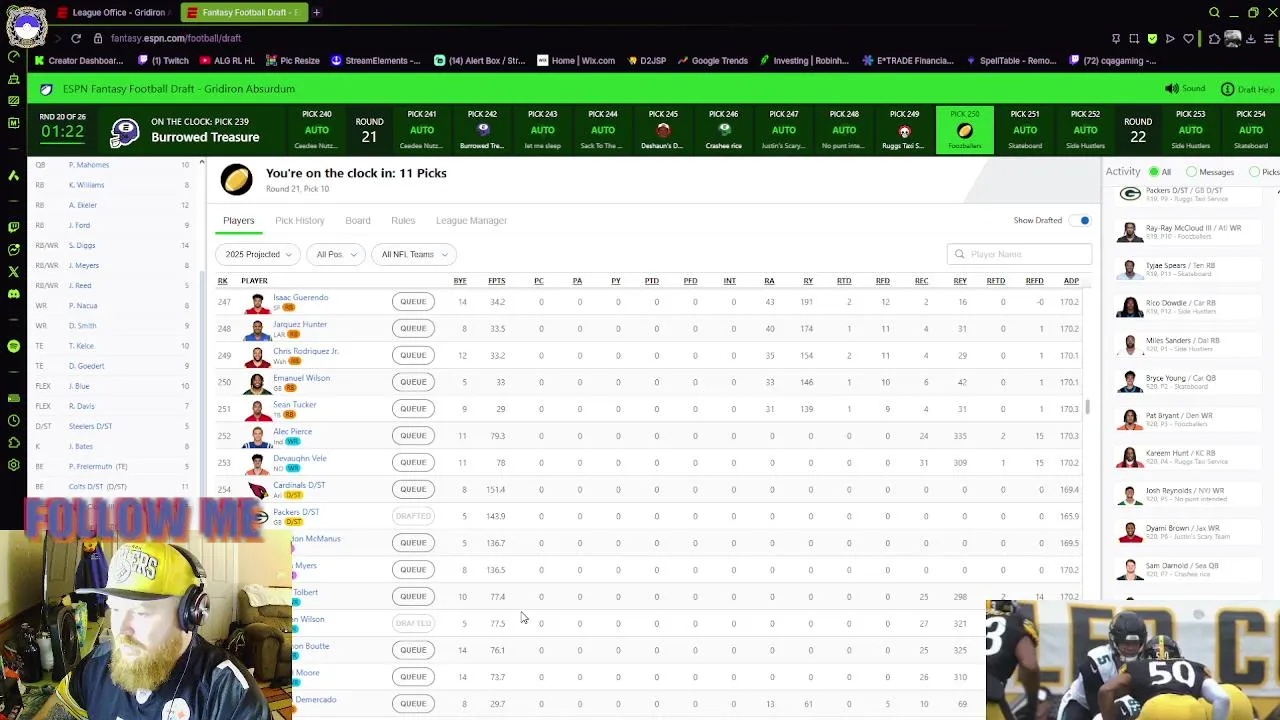Click the site security lock icon
Screen dimensions: 1280x720
(x=98, y=38)
